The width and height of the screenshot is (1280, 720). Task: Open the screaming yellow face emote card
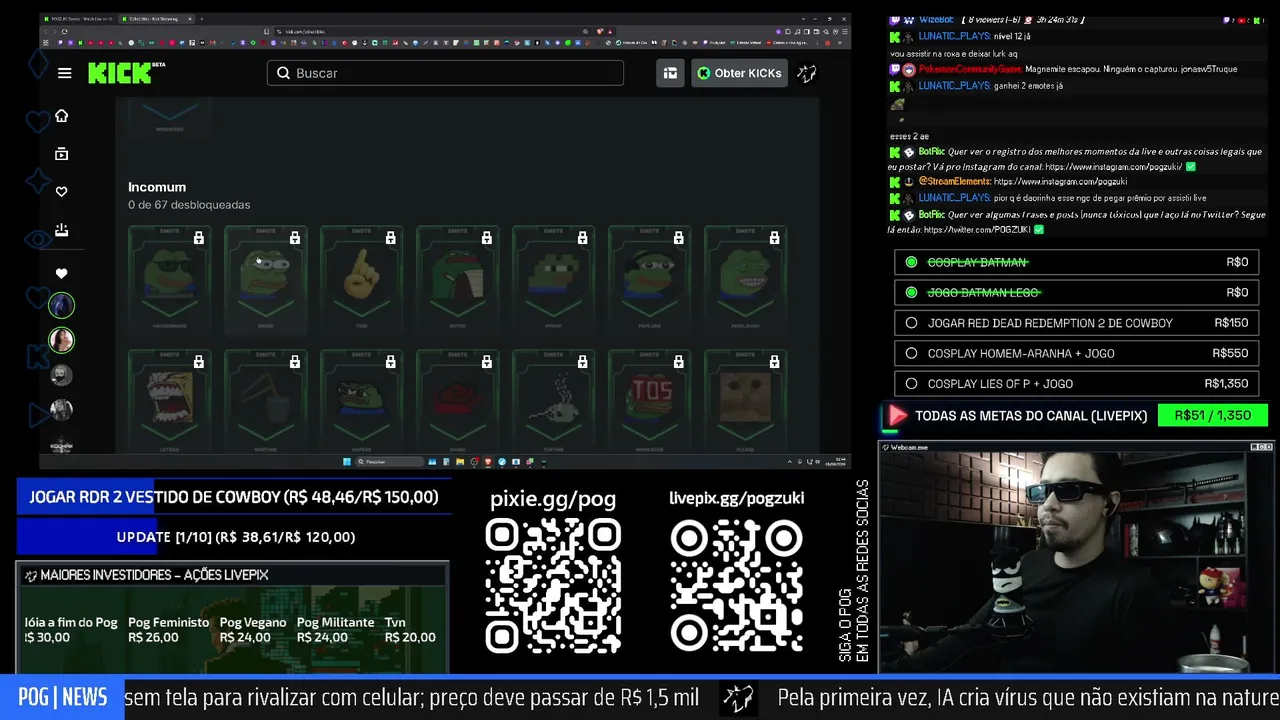tap(169, 400)
